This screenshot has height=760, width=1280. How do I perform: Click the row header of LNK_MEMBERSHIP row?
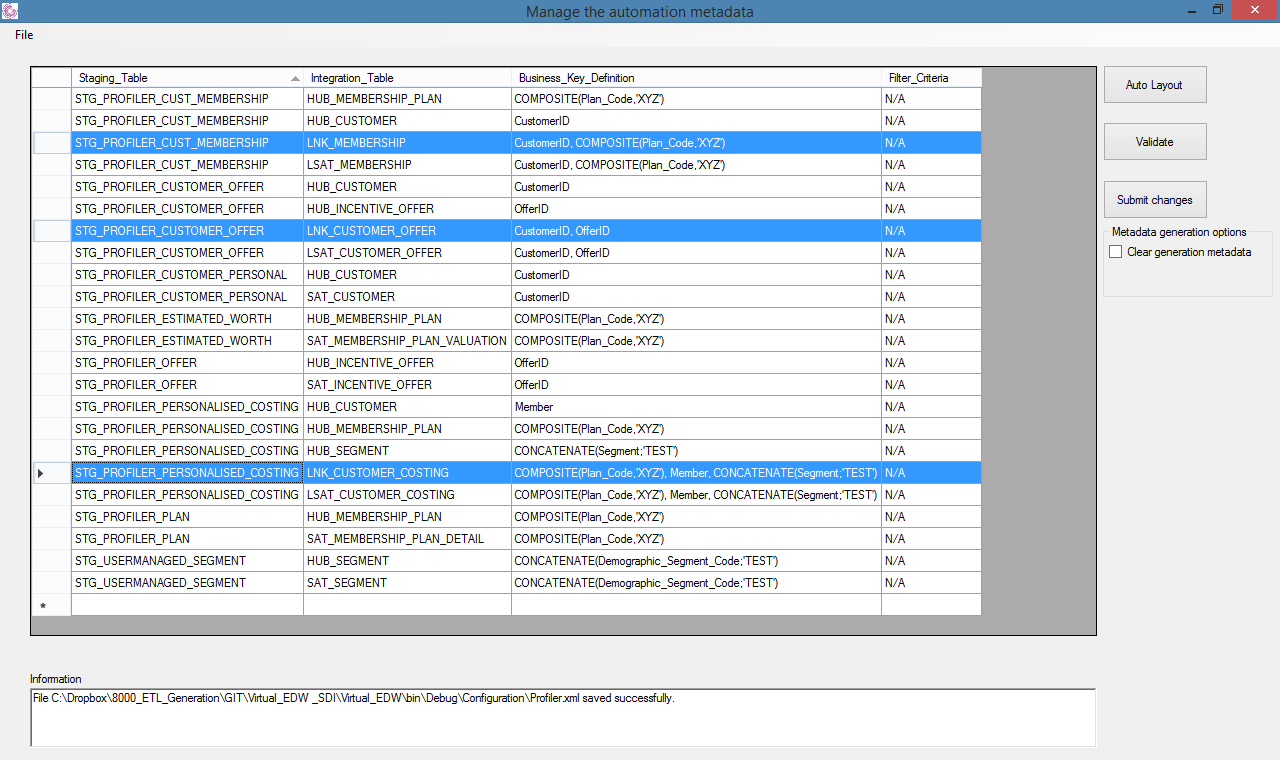pos(51,143)
